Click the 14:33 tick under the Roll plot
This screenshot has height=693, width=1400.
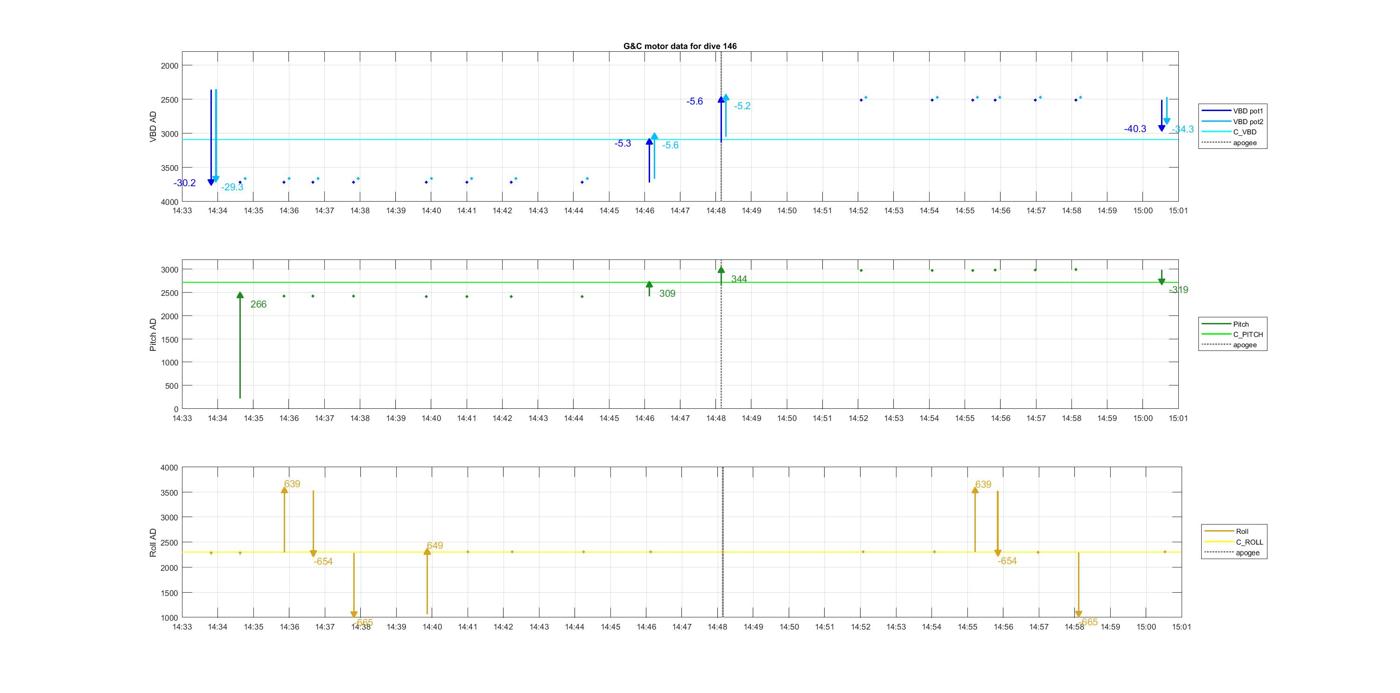click(182, 627)
